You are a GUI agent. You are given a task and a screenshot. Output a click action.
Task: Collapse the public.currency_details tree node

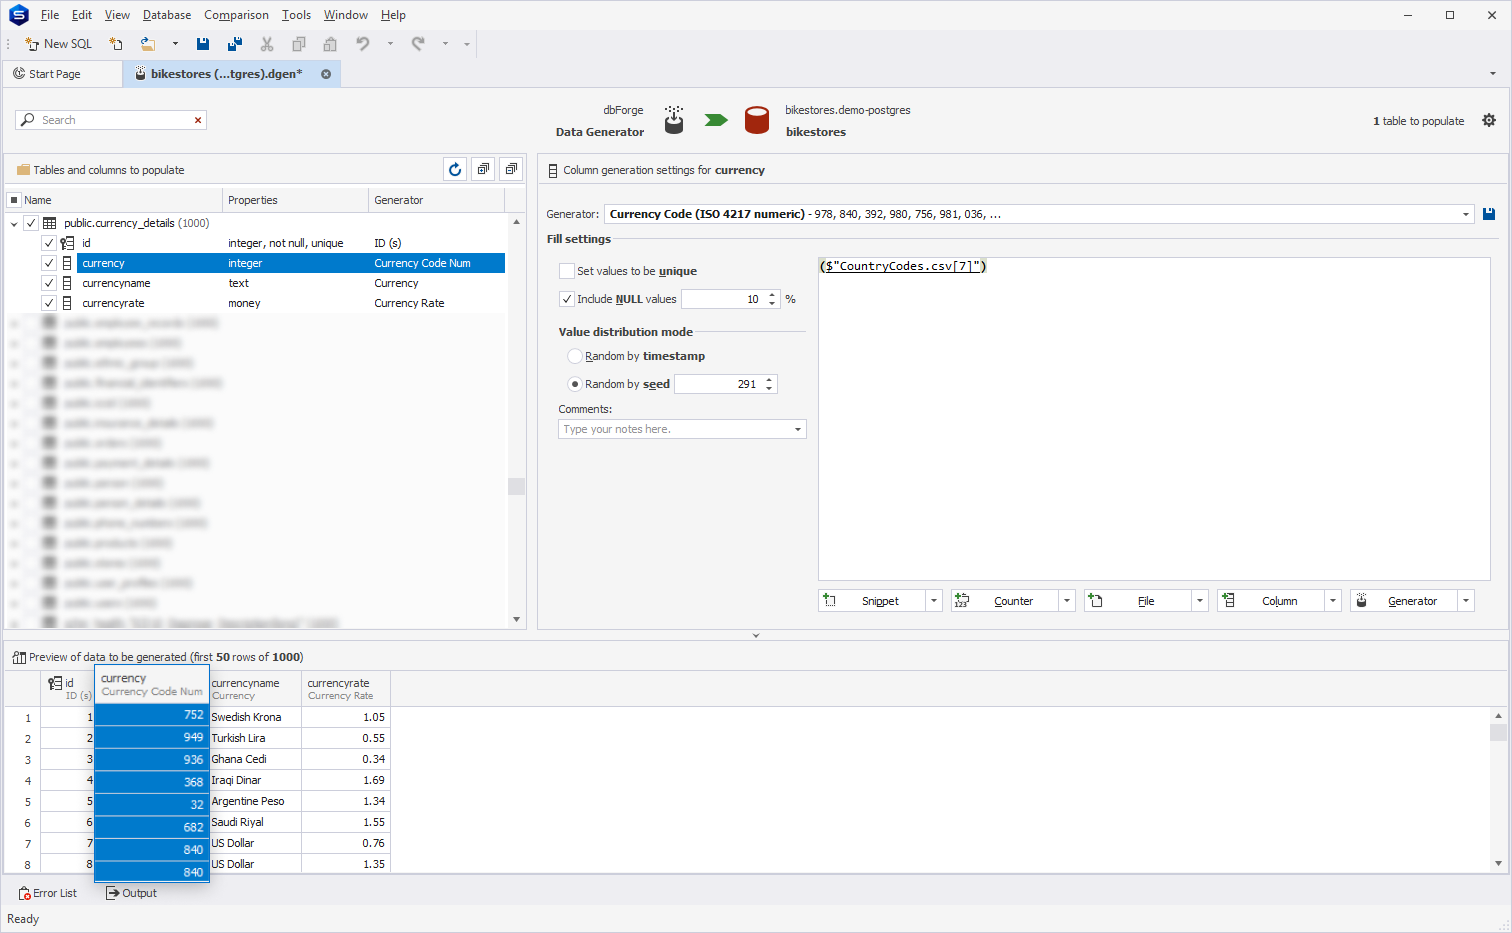(x=14, y=223)
